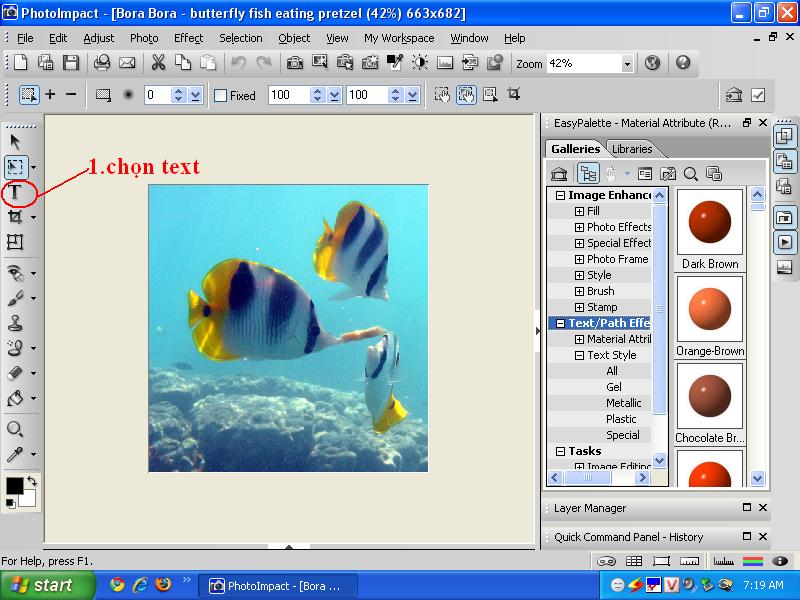Choose the black foreground color swatch
This screenshot has height=600, width=800.
(x=14, y=486)
